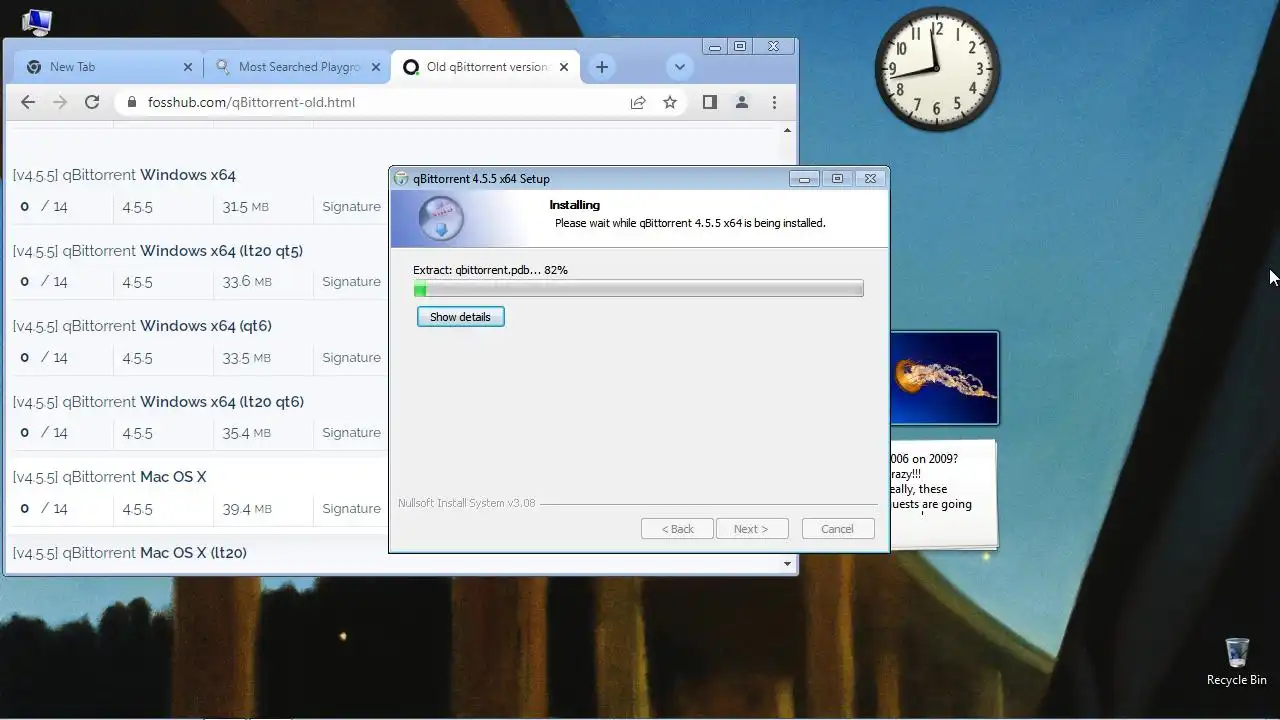Click Show details in the installer
Image resolution: width=1280 pixels, height=720 pixels.
460,317
